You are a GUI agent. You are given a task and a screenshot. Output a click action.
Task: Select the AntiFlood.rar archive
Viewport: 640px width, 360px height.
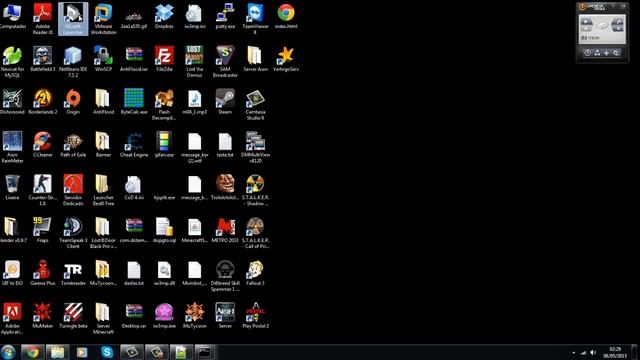(134, 59)
